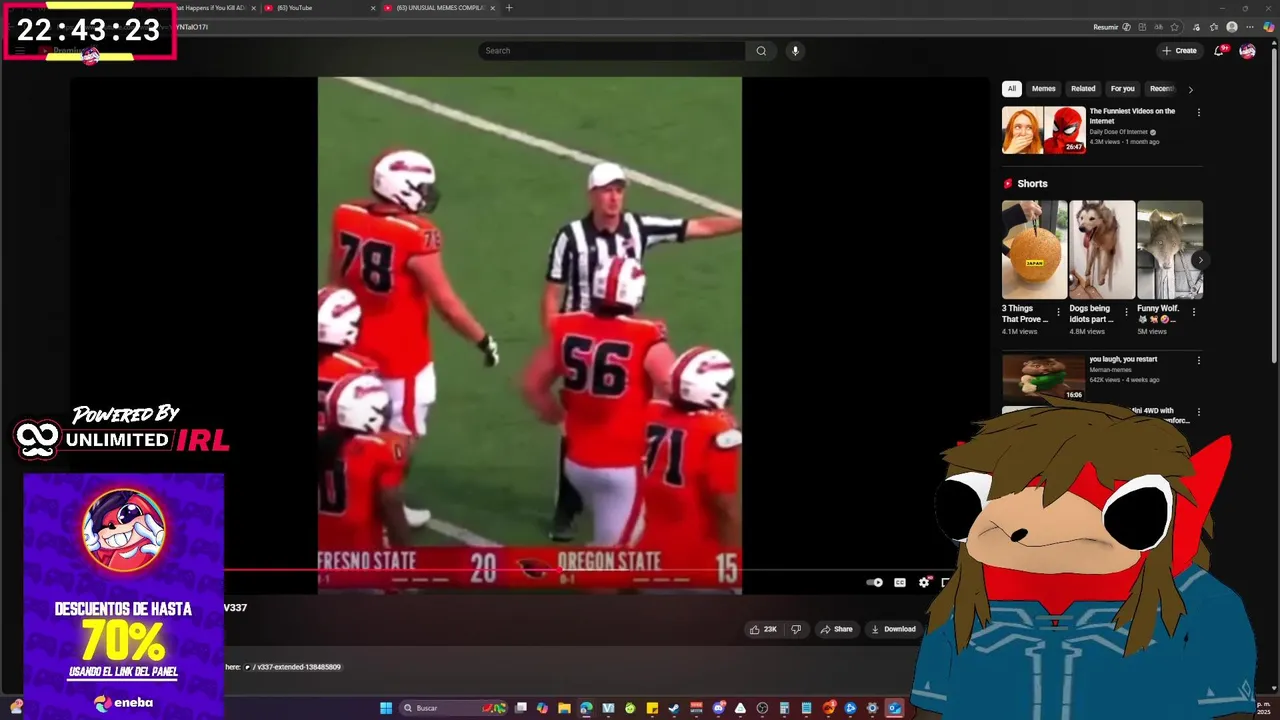Open the Dogs being idiots short
Viewport: 1280px width, 720px height.
[1102, 250]
